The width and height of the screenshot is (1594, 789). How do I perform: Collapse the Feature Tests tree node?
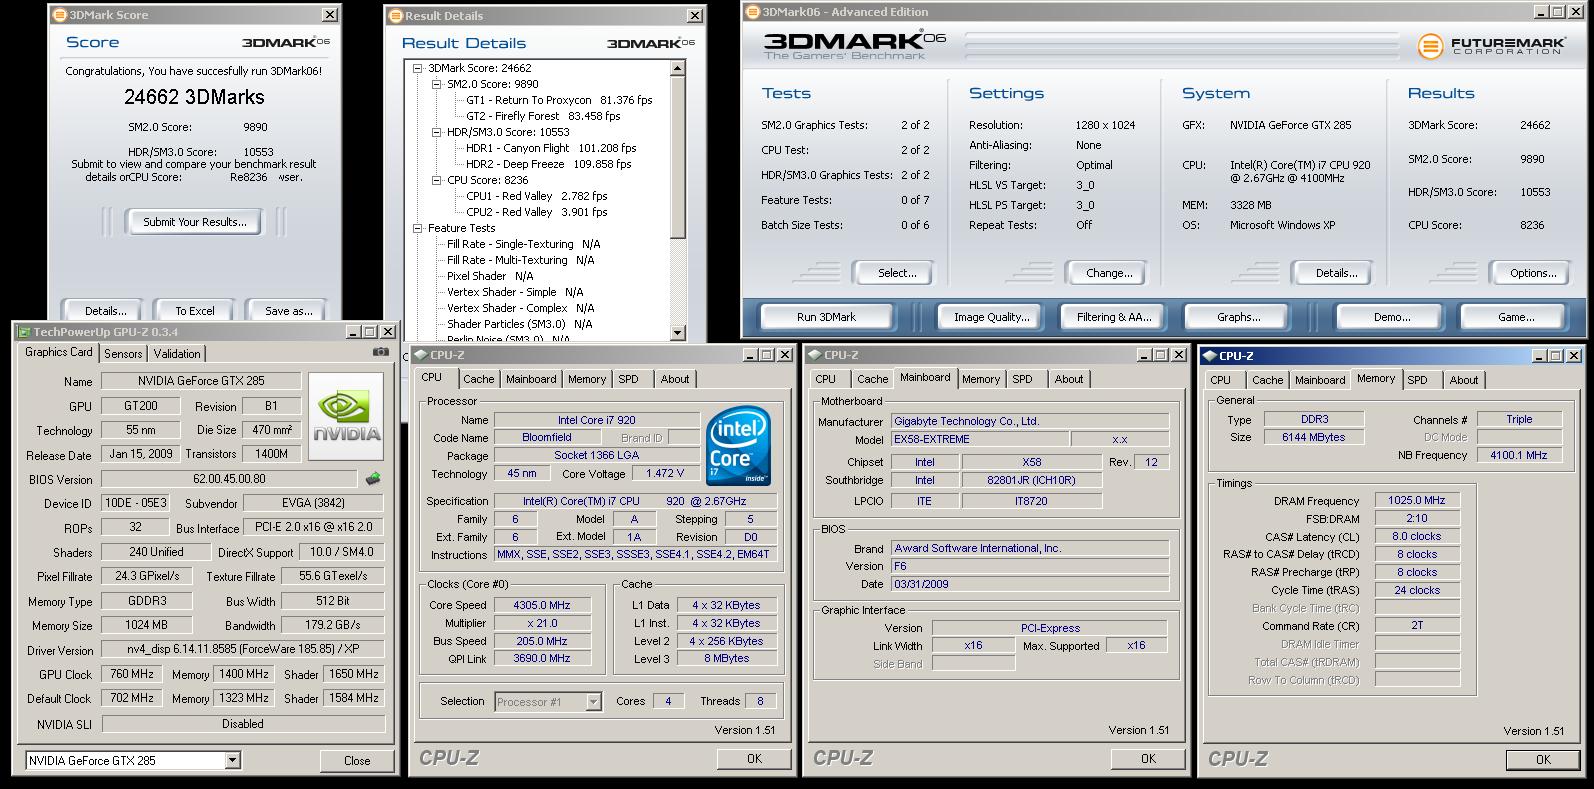coord(419,228)
